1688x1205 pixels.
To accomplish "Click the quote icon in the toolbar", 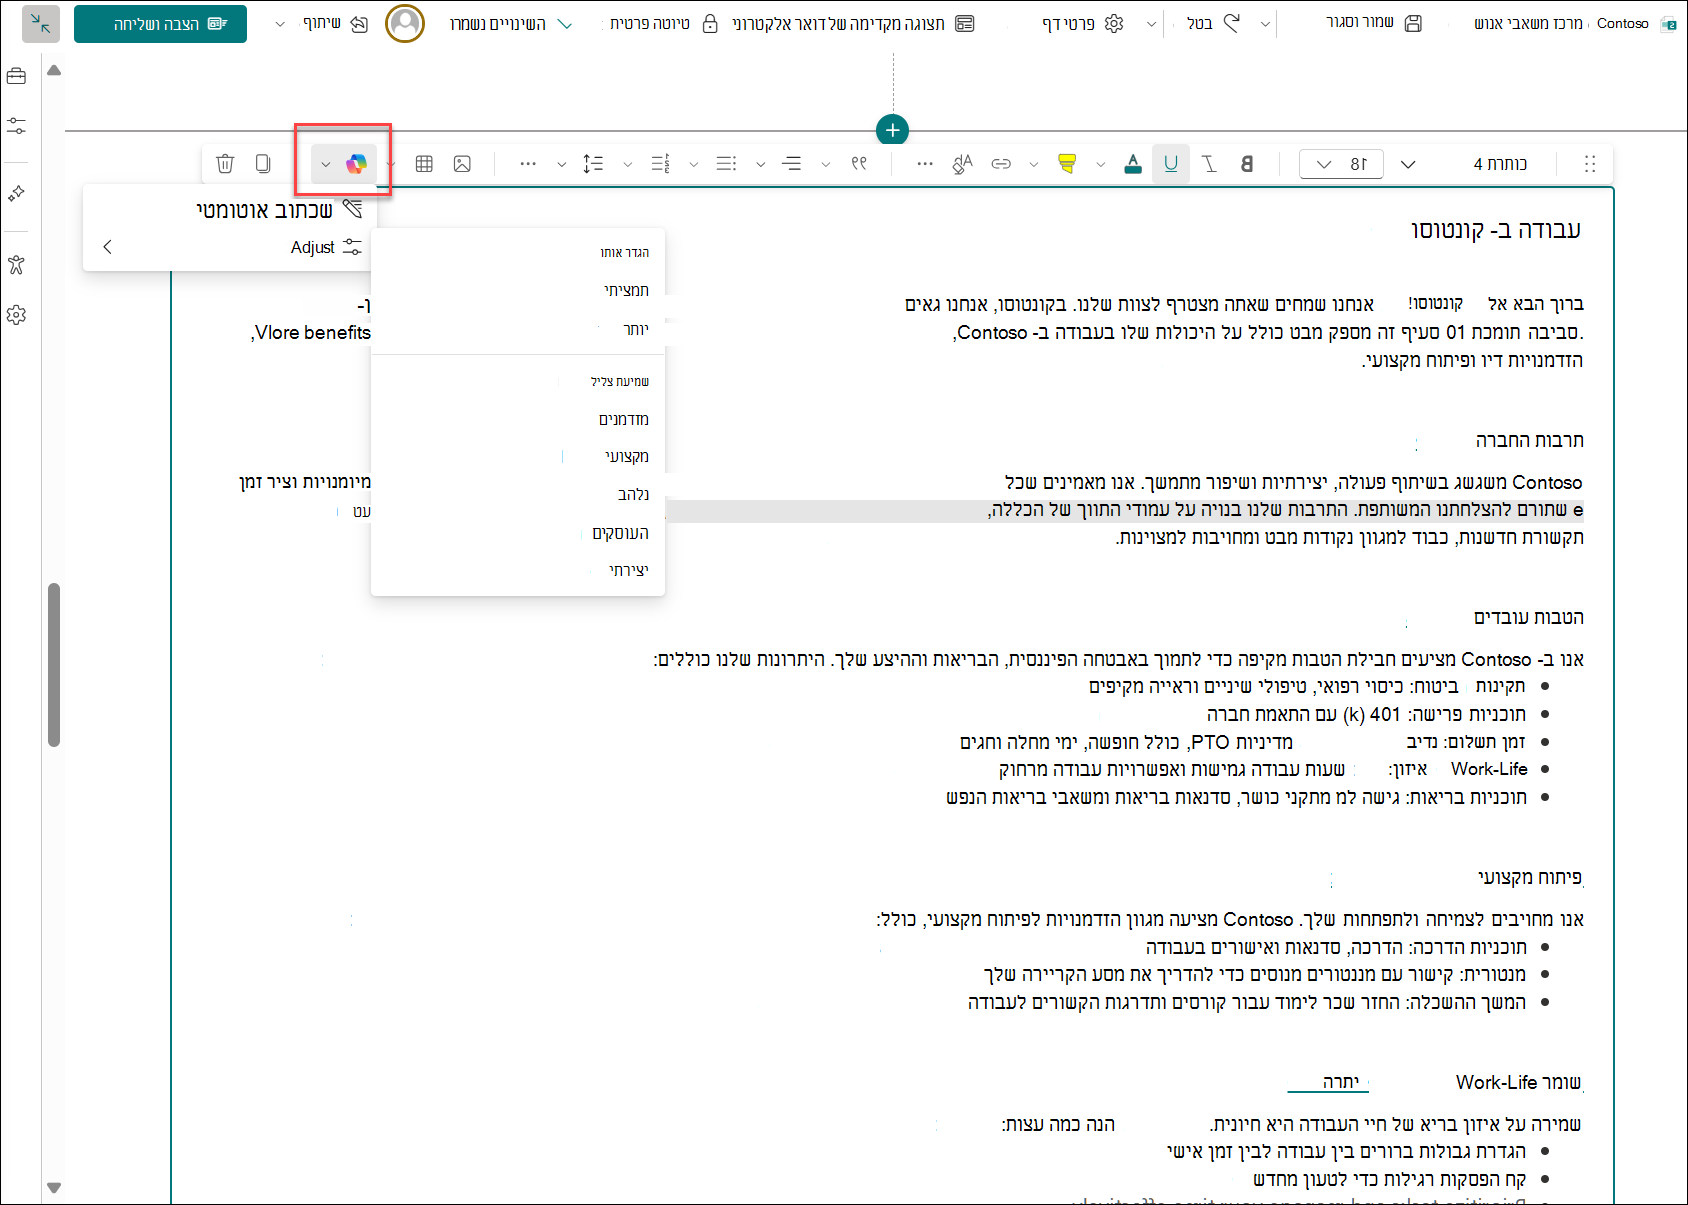I will (x=859, y=164).
